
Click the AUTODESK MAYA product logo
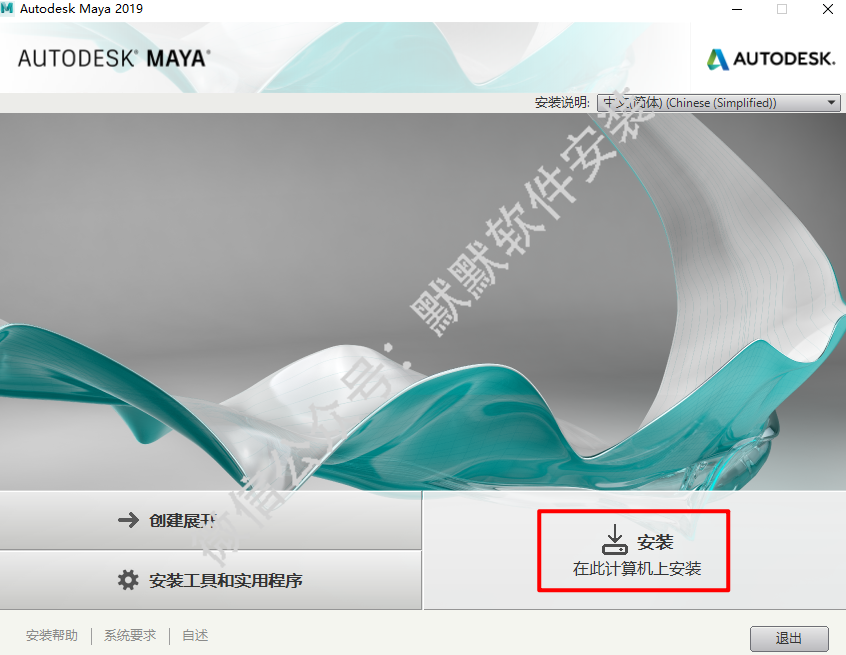pos(114,58)
